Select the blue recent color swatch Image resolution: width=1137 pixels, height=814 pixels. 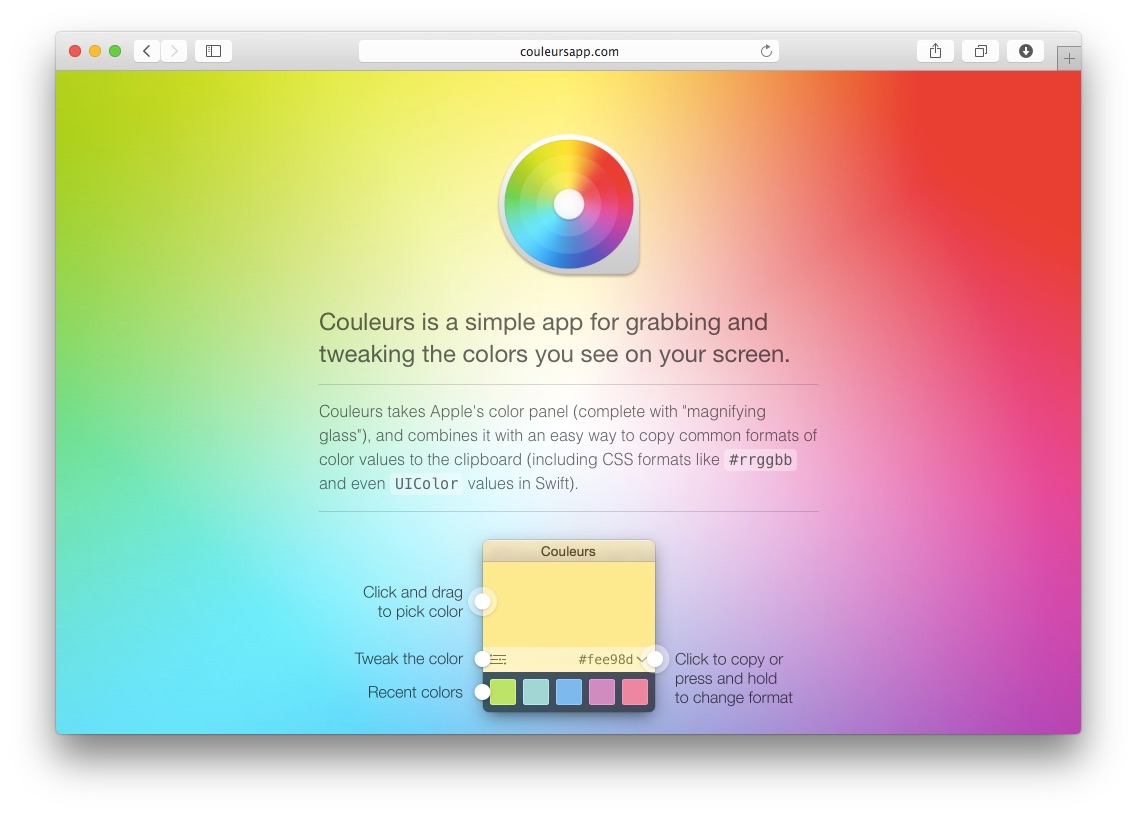[568, 692]
